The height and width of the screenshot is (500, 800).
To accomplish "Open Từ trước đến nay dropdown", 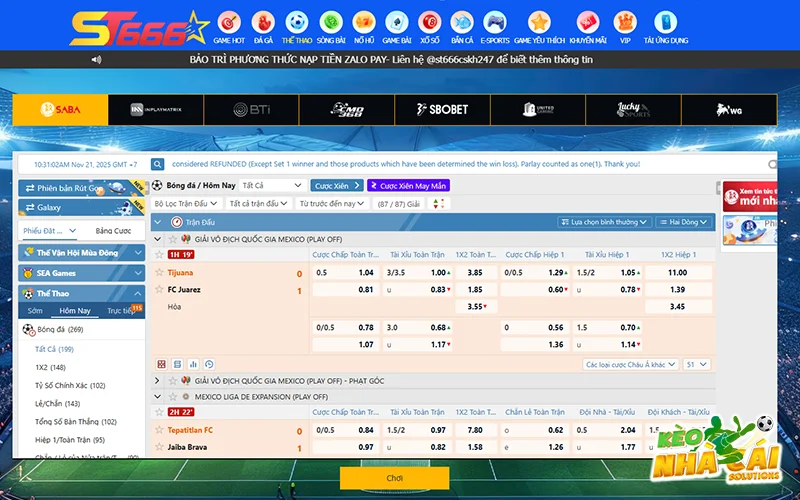I will [332, 204].
